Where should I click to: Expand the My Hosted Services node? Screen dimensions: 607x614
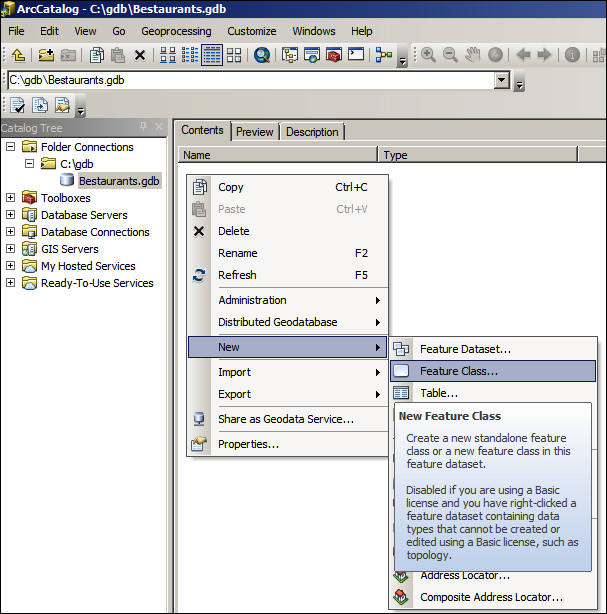point(11,266)
